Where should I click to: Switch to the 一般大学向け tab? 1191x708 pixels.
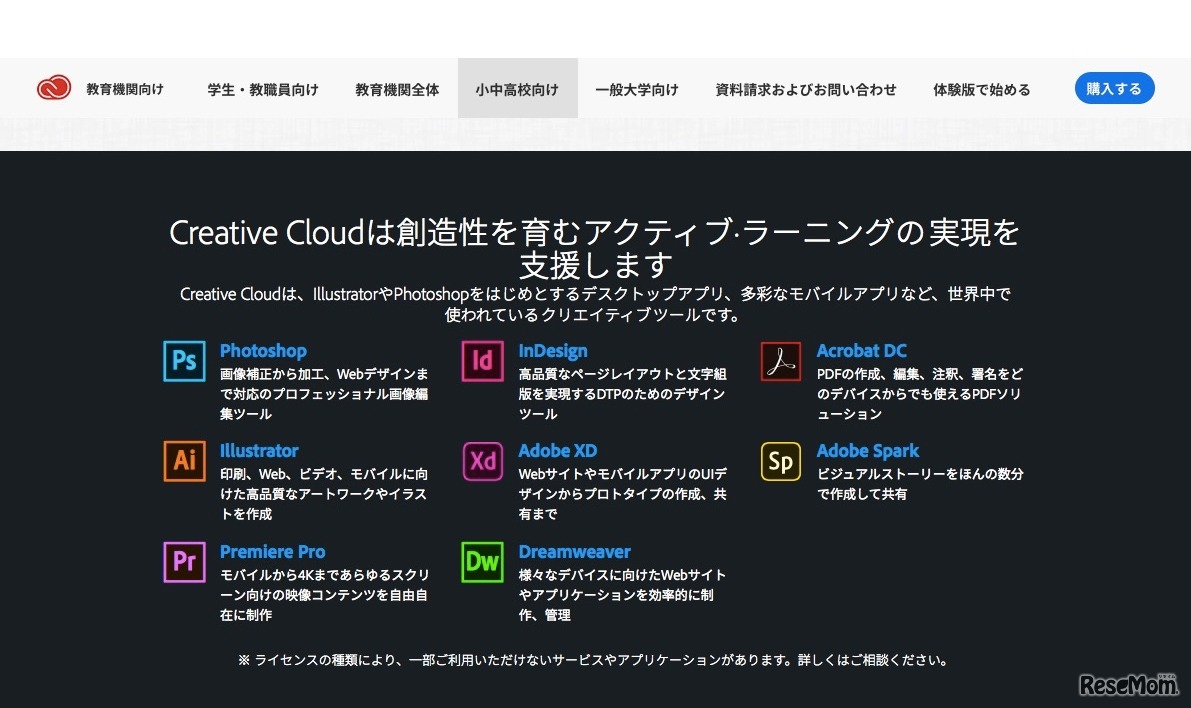(637, 88)
